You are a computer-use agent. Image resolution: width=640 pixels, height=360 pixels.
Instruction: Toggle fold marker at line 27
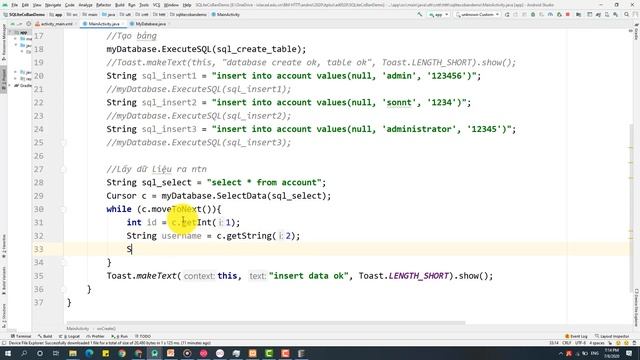[63, 169]
